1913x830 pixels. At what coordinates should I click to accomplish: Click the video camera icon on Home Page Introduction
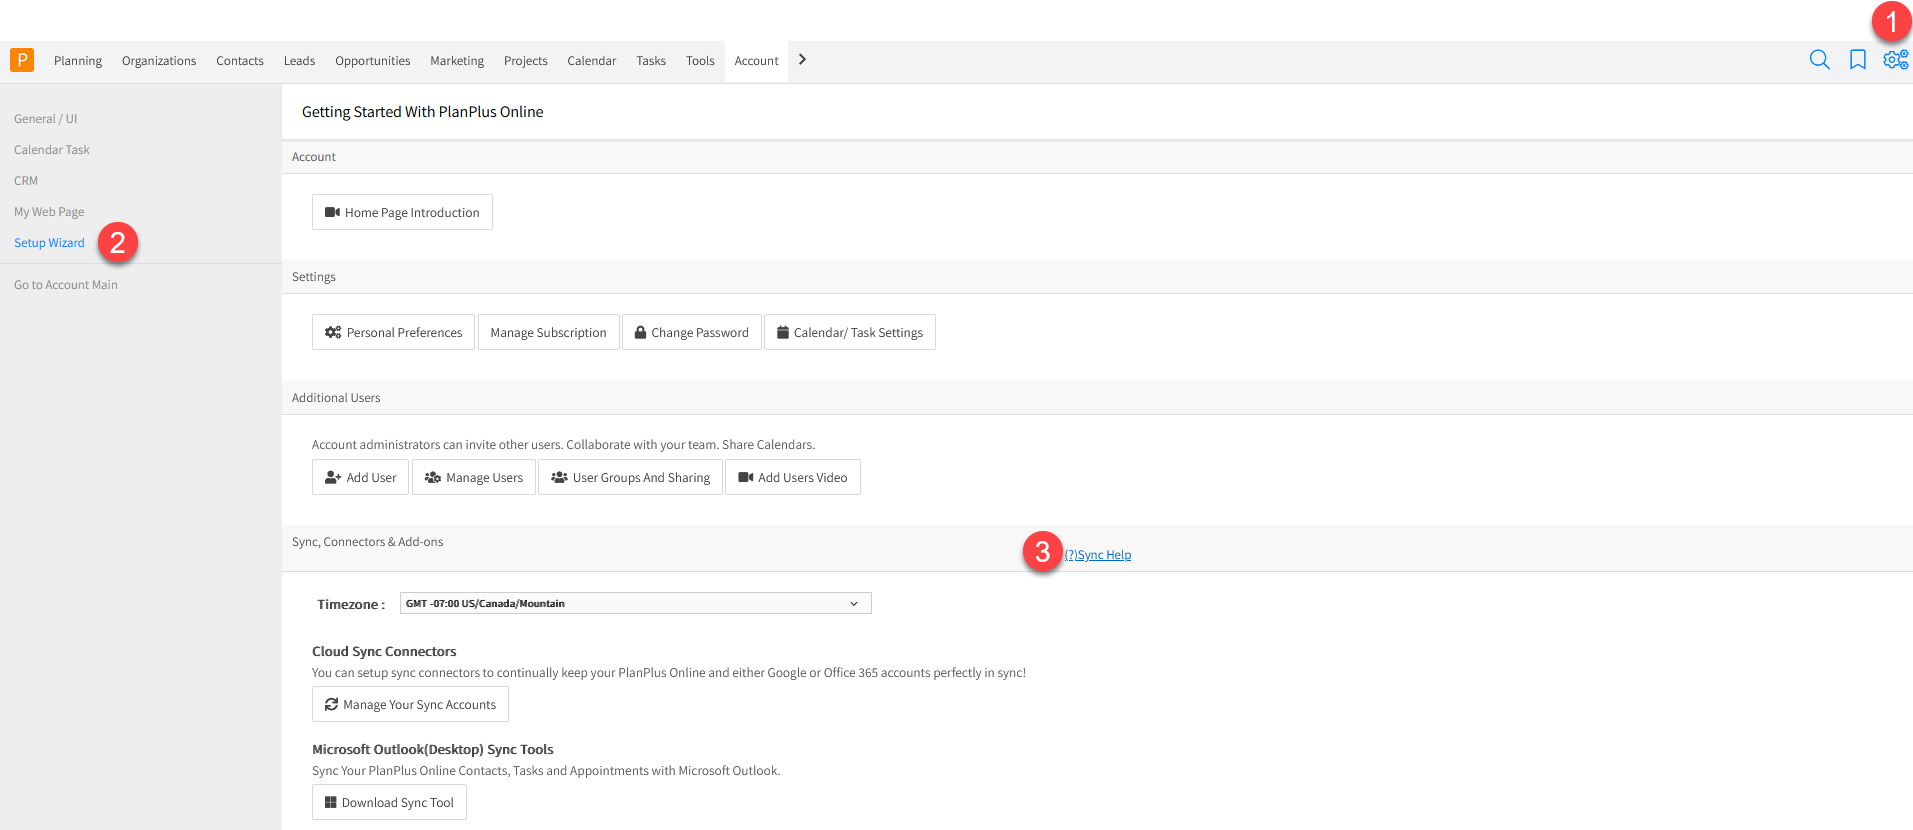pos(332,212)
